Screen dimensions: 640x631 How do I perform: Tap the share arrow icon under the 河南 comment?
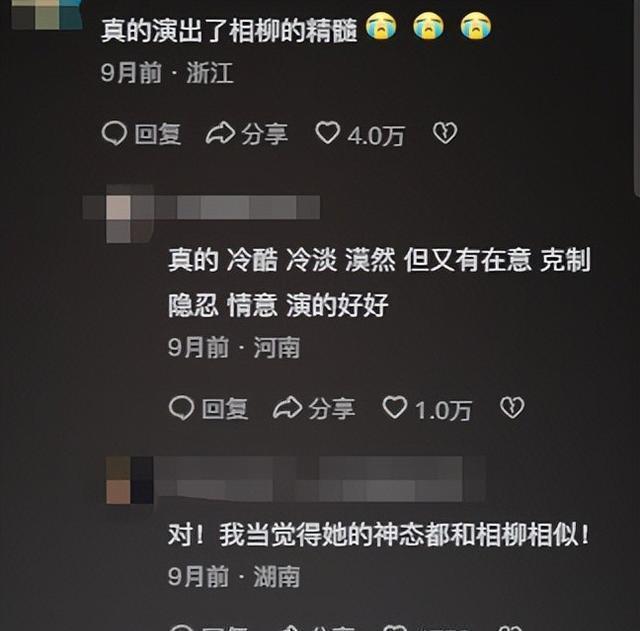point(287,408)
